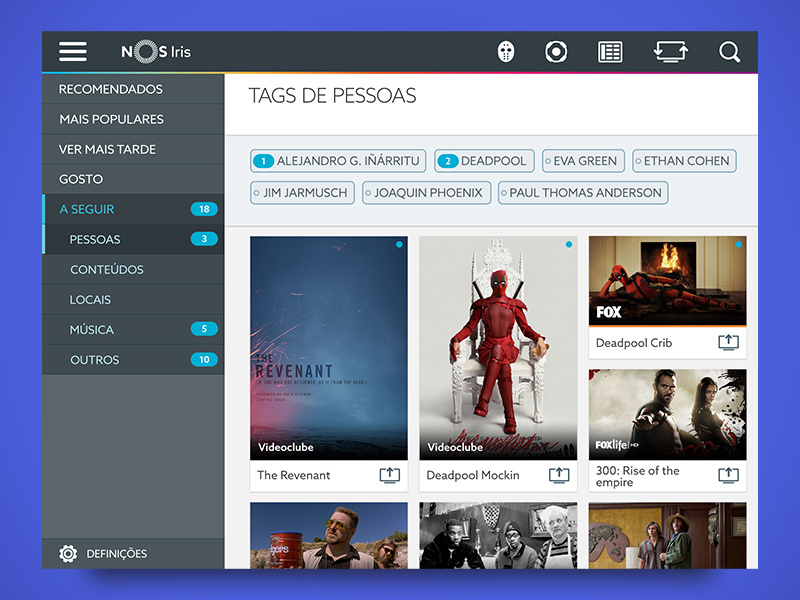This screenshot has height=600, width=800.
Task: Open search with magnifier icon
Action: coord(730,52)
